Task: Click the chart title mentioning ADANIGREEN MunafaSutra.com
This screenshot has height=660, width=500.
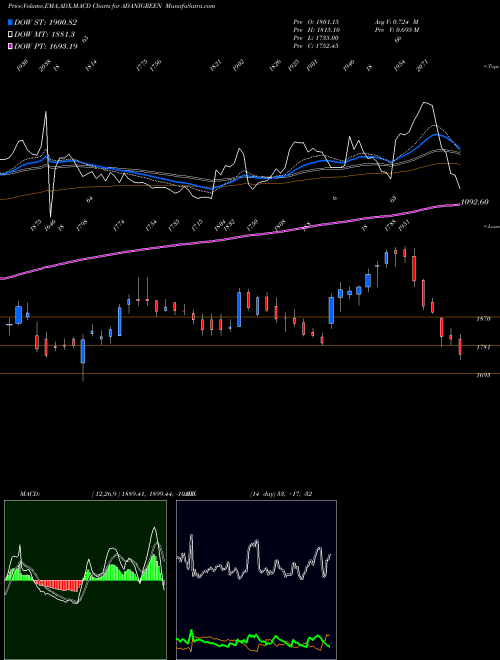Action: pyautogui.click(x=112, y=6)
